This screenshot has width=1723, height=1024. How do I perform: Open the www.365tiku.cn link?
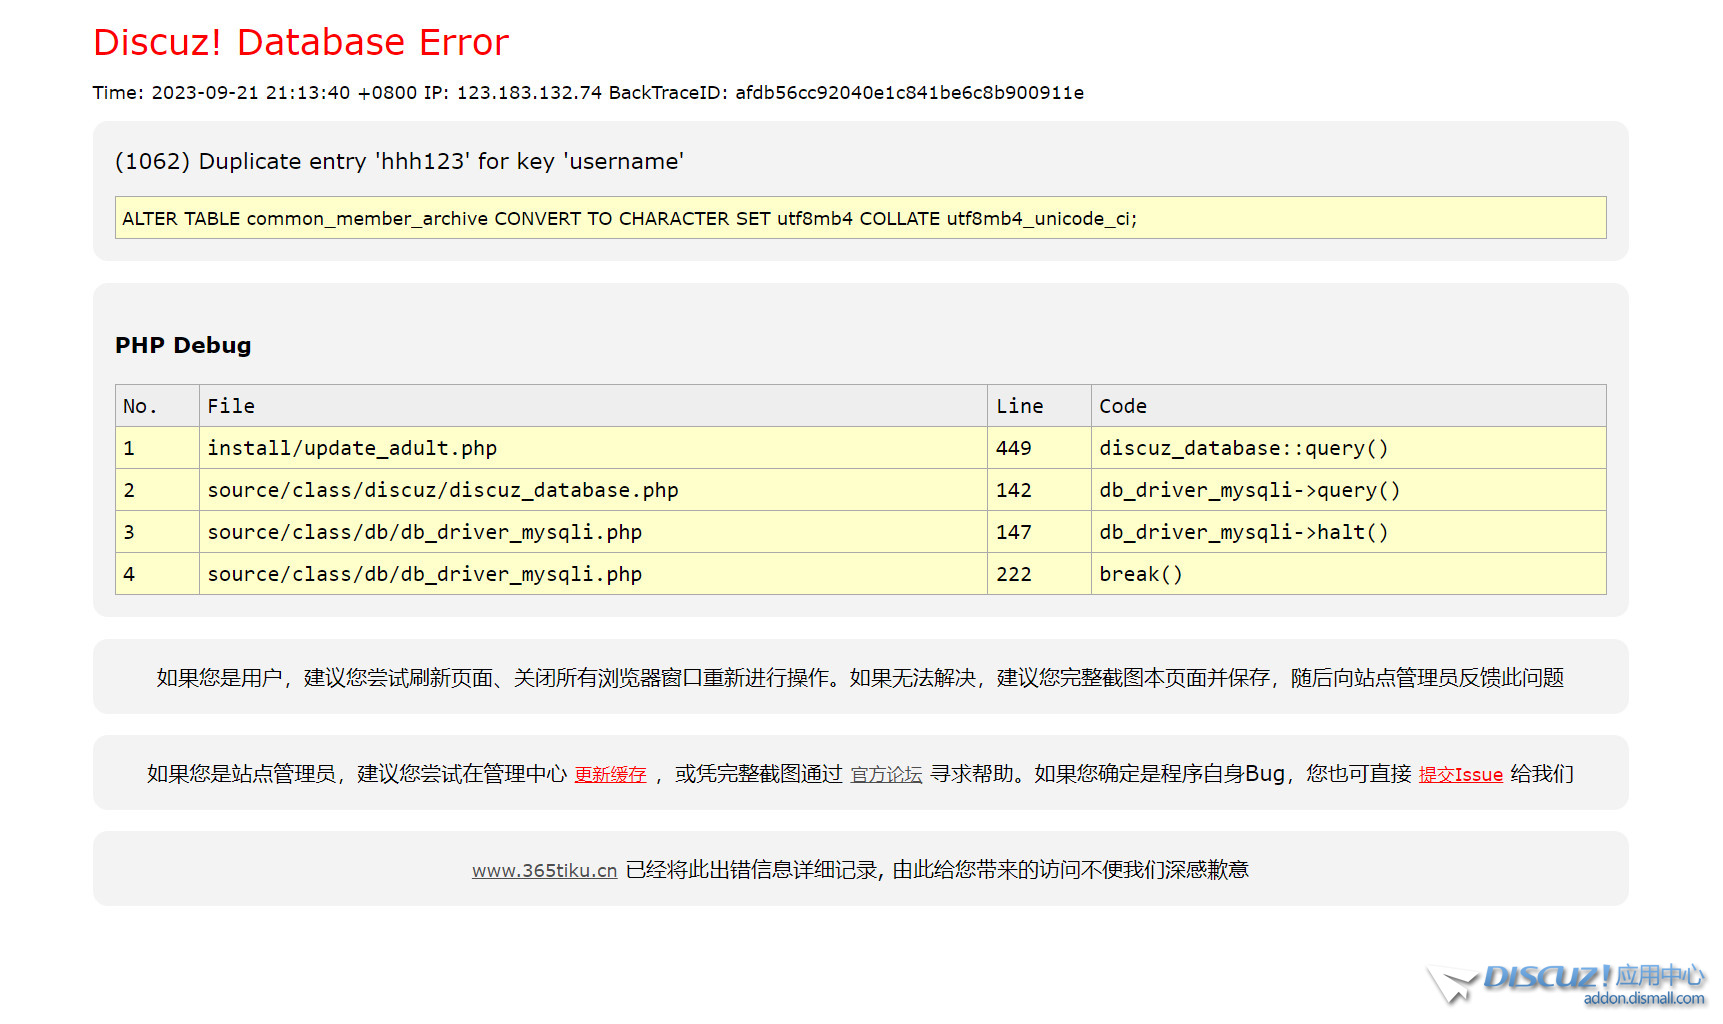(x=544, y=870)
